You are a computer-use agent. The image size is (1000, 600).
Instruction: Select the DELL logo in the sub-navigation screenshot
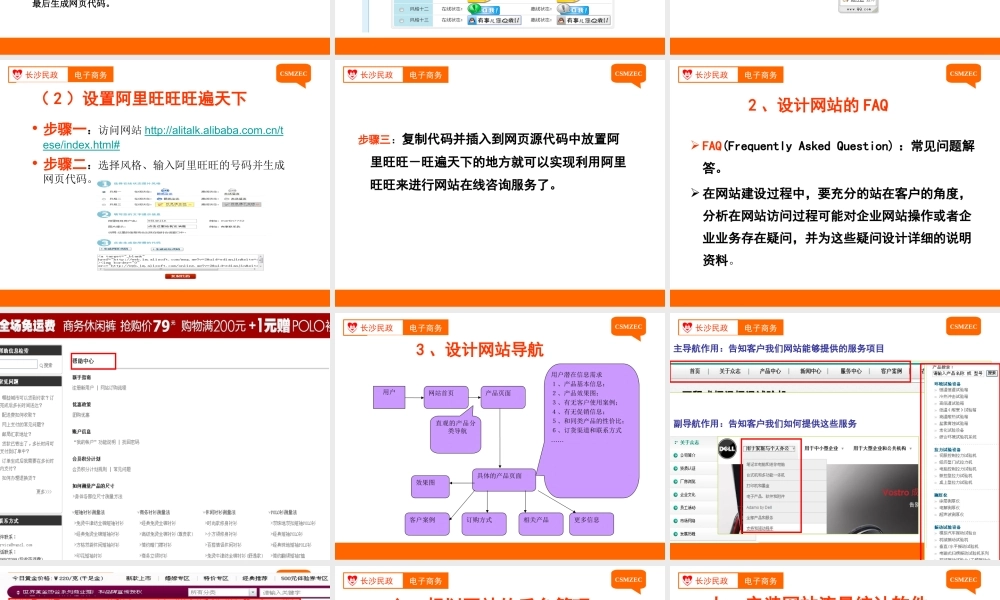pyautogui.click(x=727, y=448)
